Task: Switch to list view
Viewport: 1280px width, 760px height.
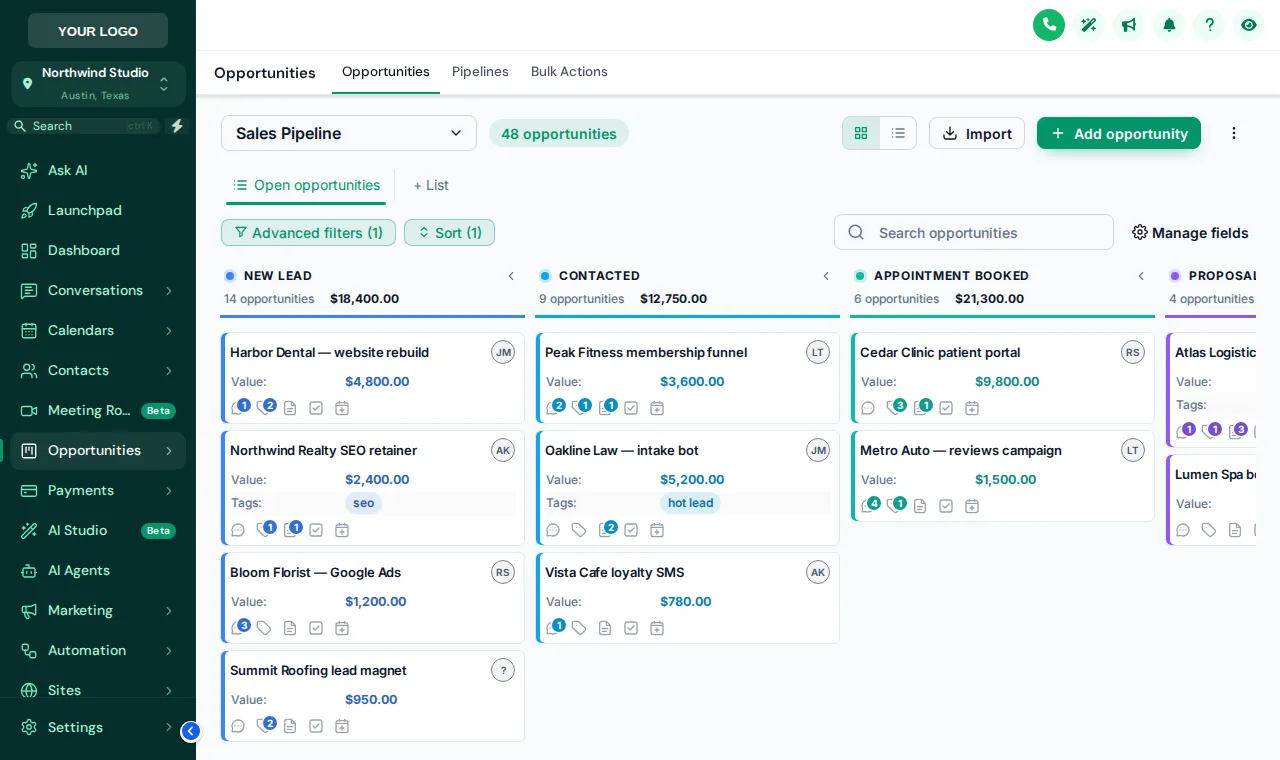Action: click(x=898, y=133)
